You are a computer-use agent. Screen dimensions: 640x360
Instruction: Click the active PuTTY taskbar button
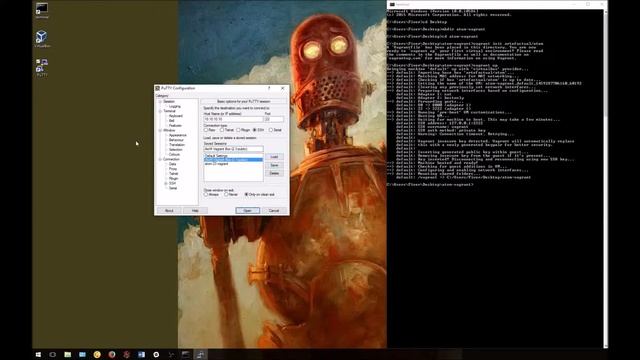click(x=200, y=355)
